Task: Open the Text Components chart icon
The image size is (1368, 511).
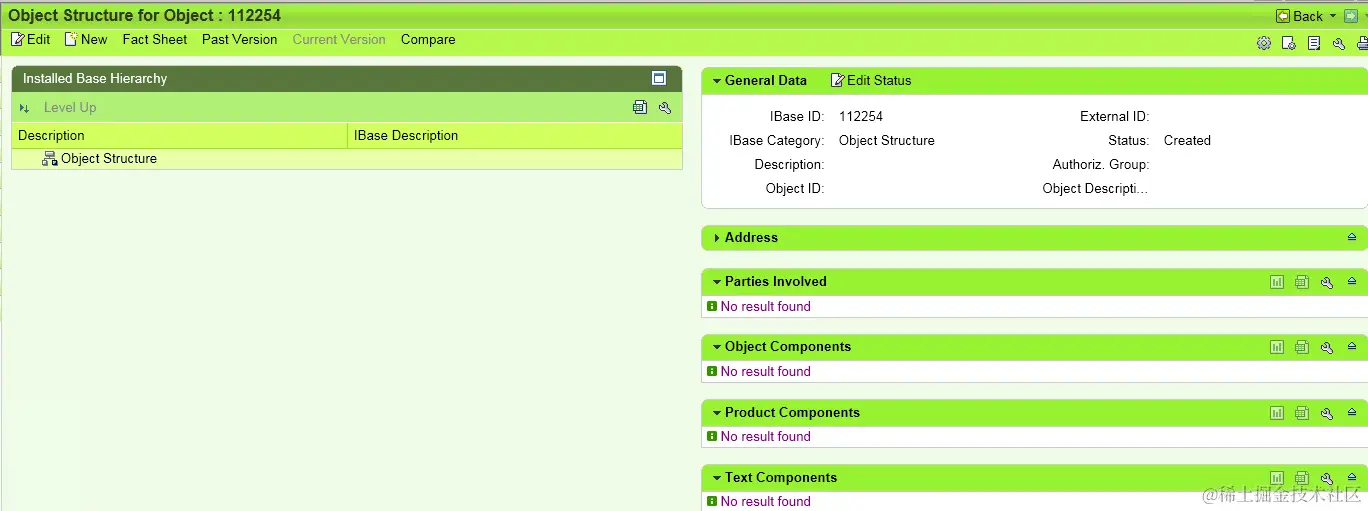Action: point(1277,478)
